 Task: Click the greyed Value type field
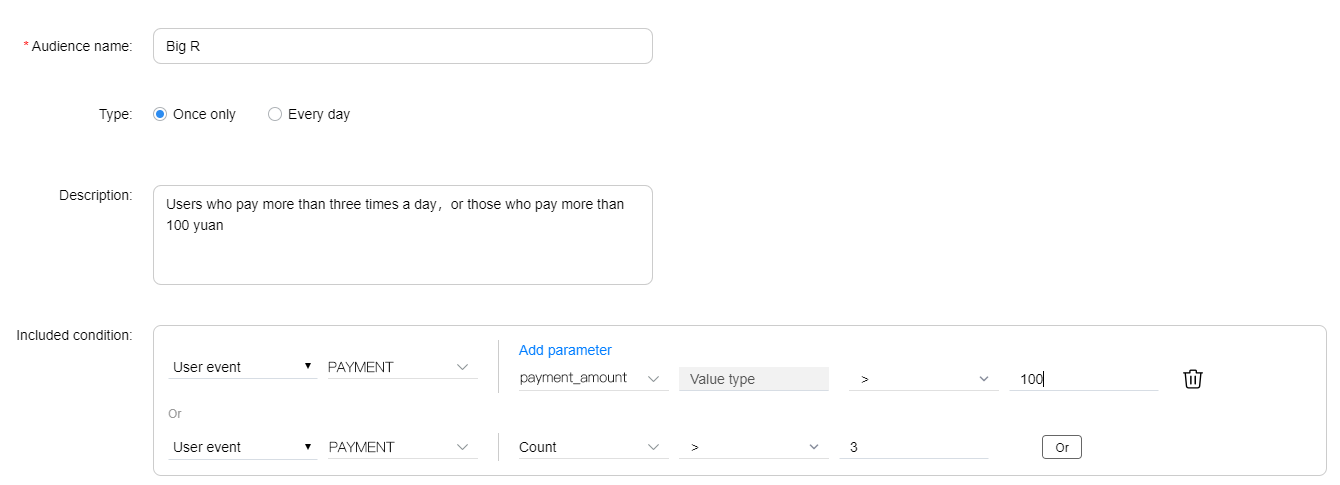pyautogui.click(x=753, y=379)
